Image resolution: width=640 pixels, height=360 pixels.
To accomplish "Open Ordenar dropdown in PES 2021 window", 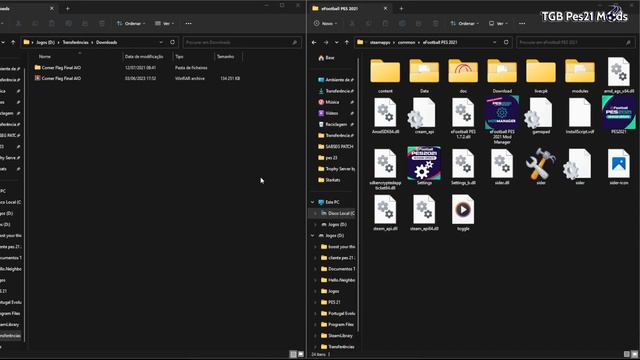I will (464, 24).
